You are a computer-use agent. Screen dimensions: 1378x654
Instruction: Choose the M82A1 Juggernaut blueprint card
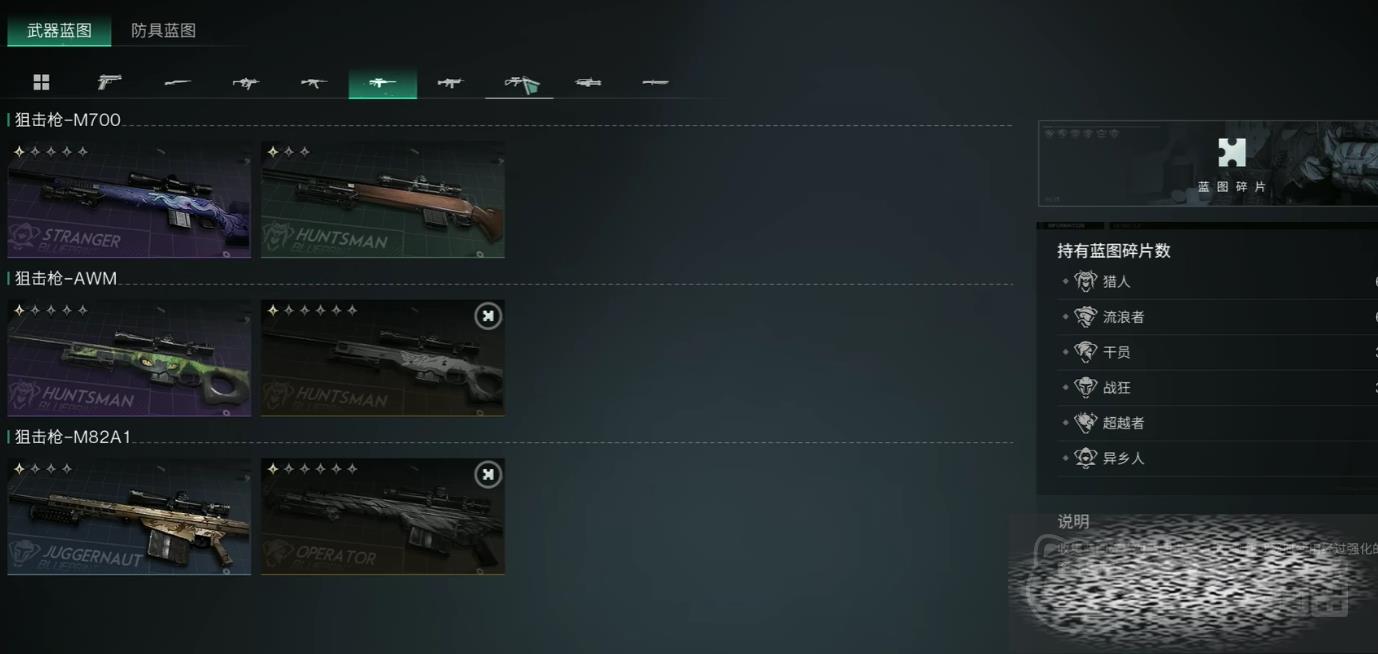coord(129,516)
